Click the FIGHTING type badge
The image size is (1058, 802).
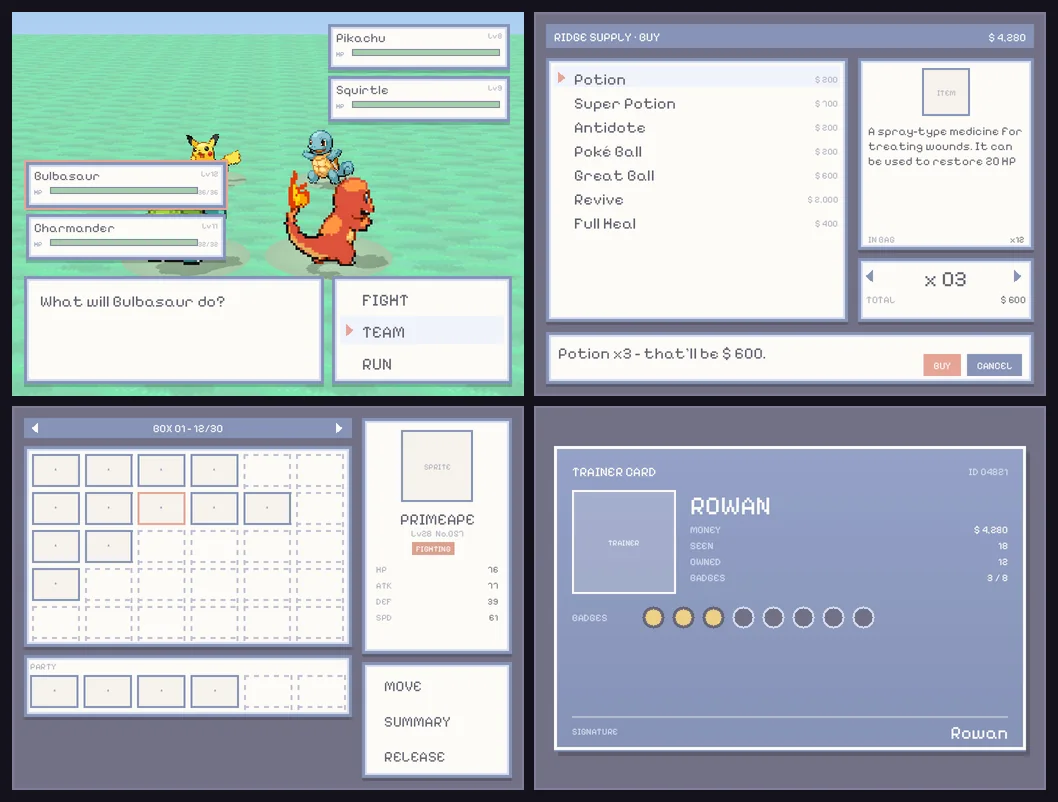click(433, 549)
